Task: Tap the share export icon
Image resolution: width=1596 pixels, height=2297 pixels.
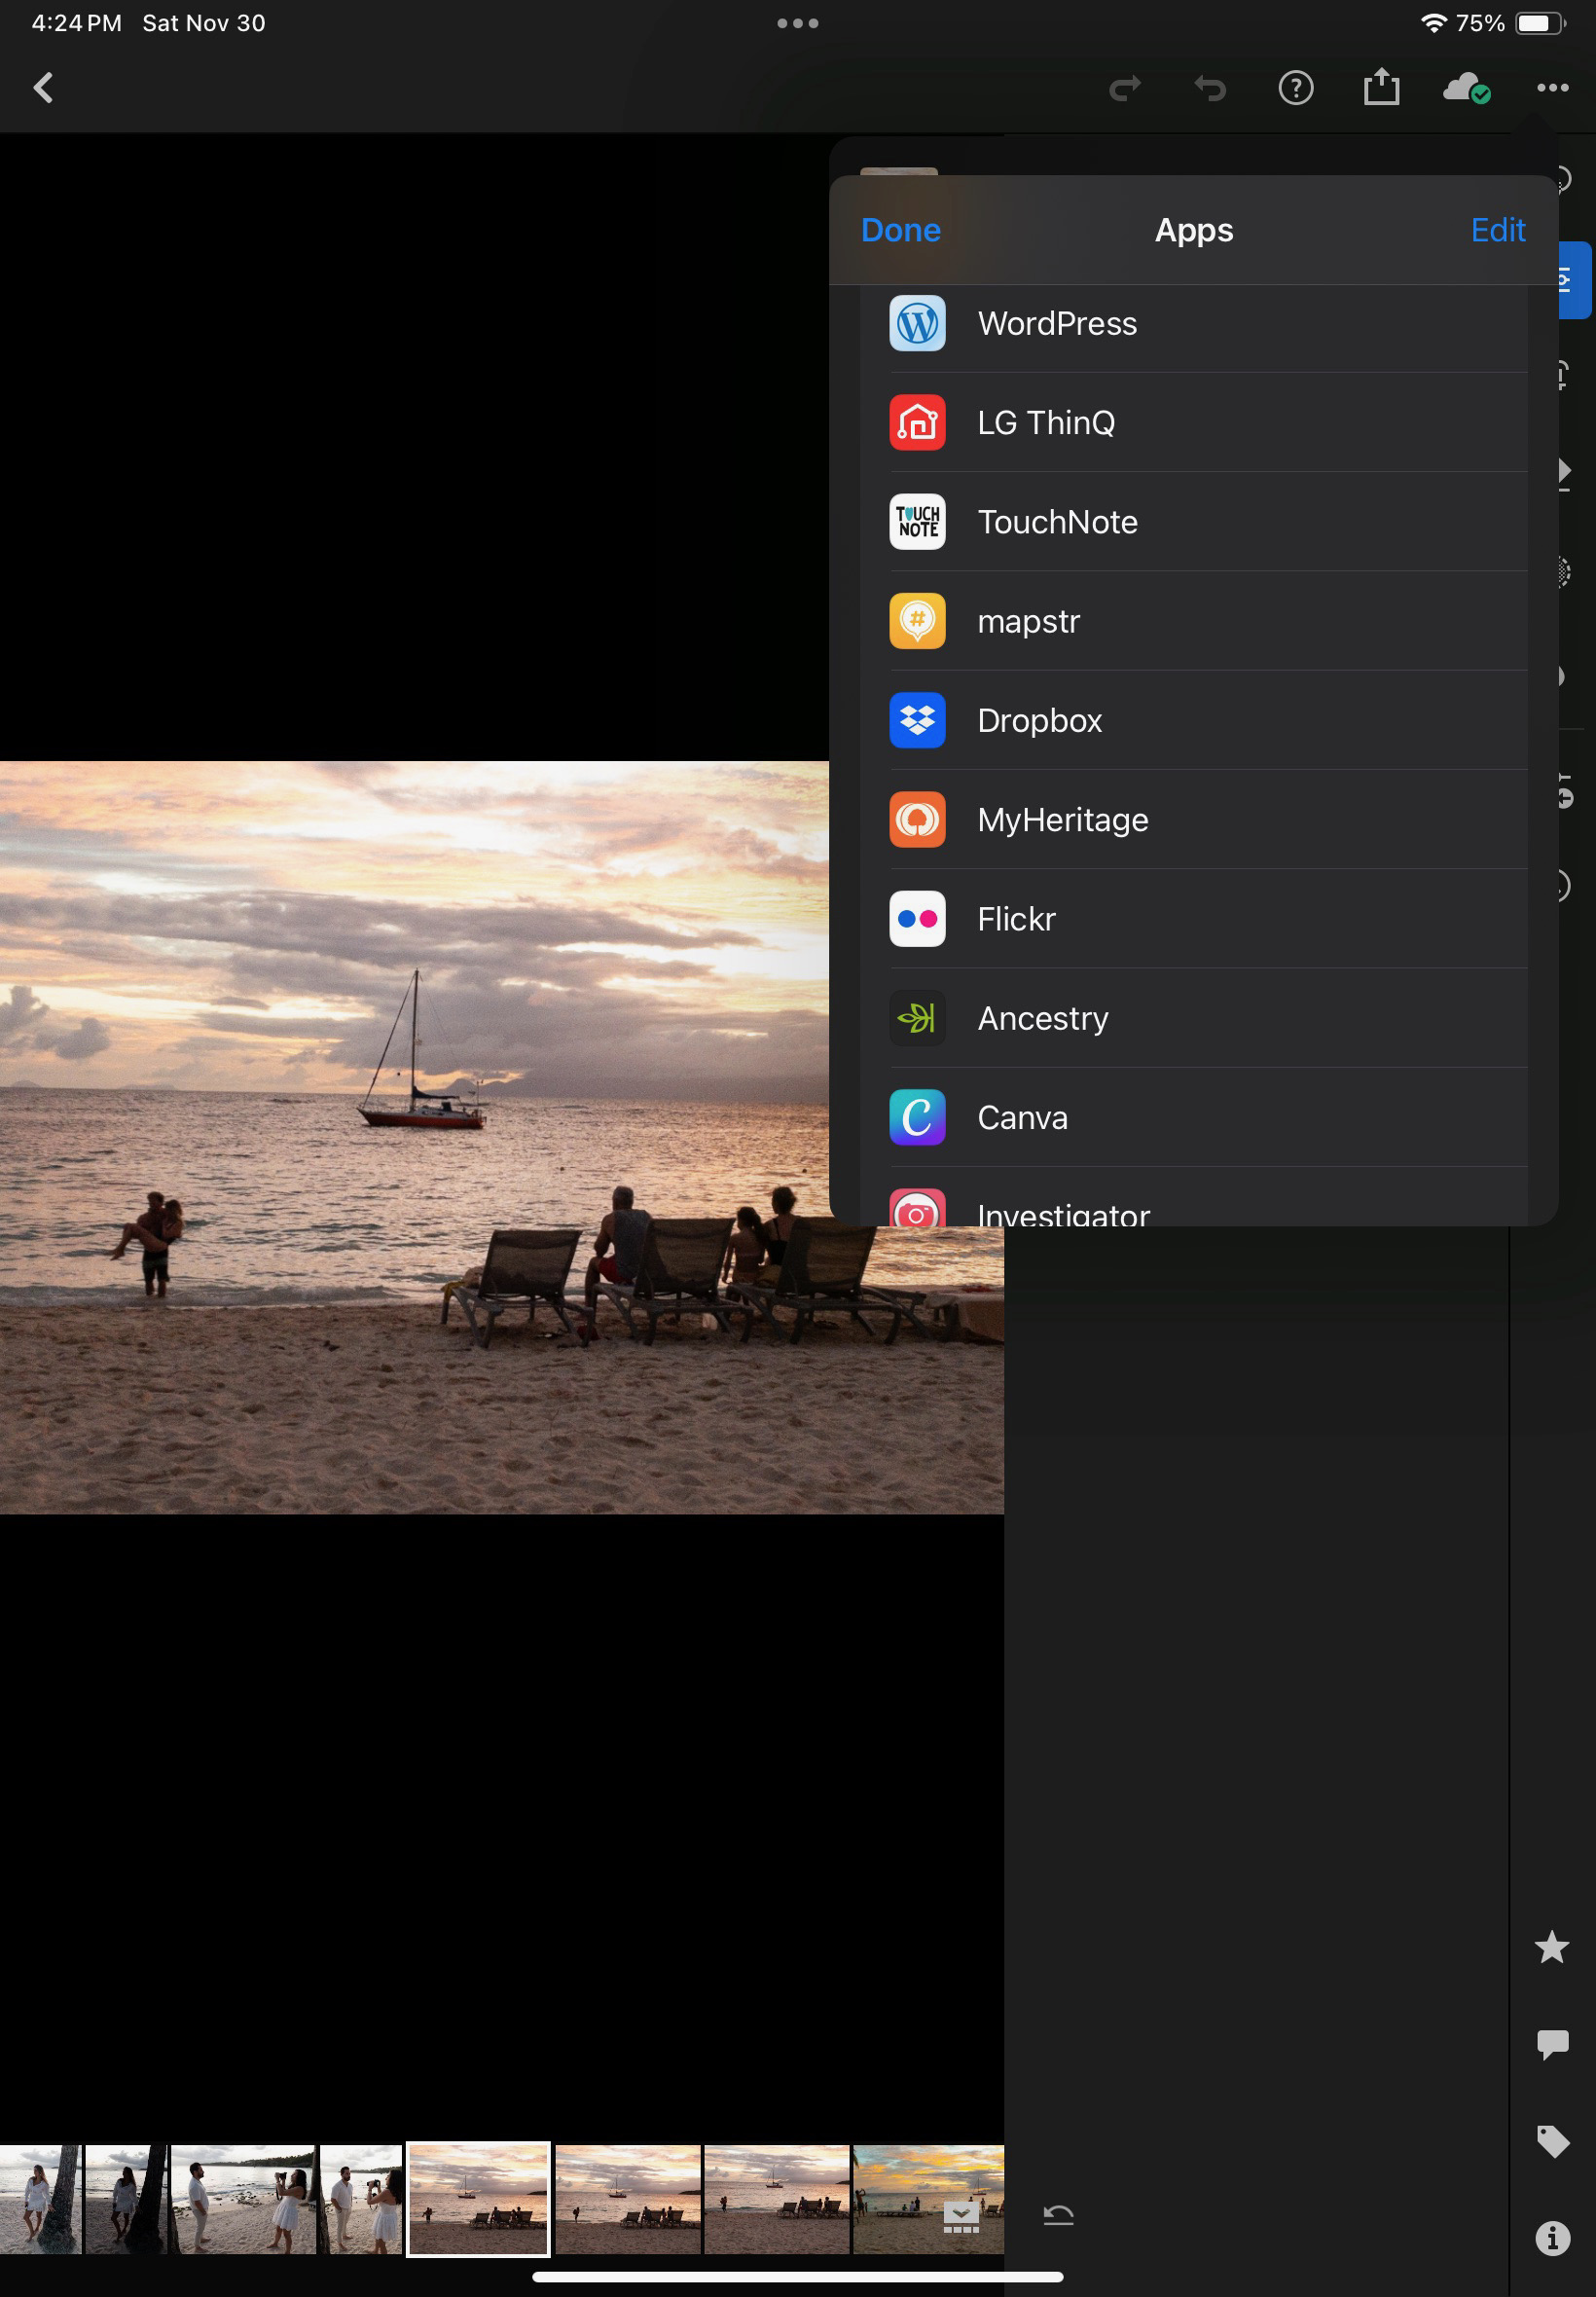Action: pyautogui.click(x=1381, y=88)
